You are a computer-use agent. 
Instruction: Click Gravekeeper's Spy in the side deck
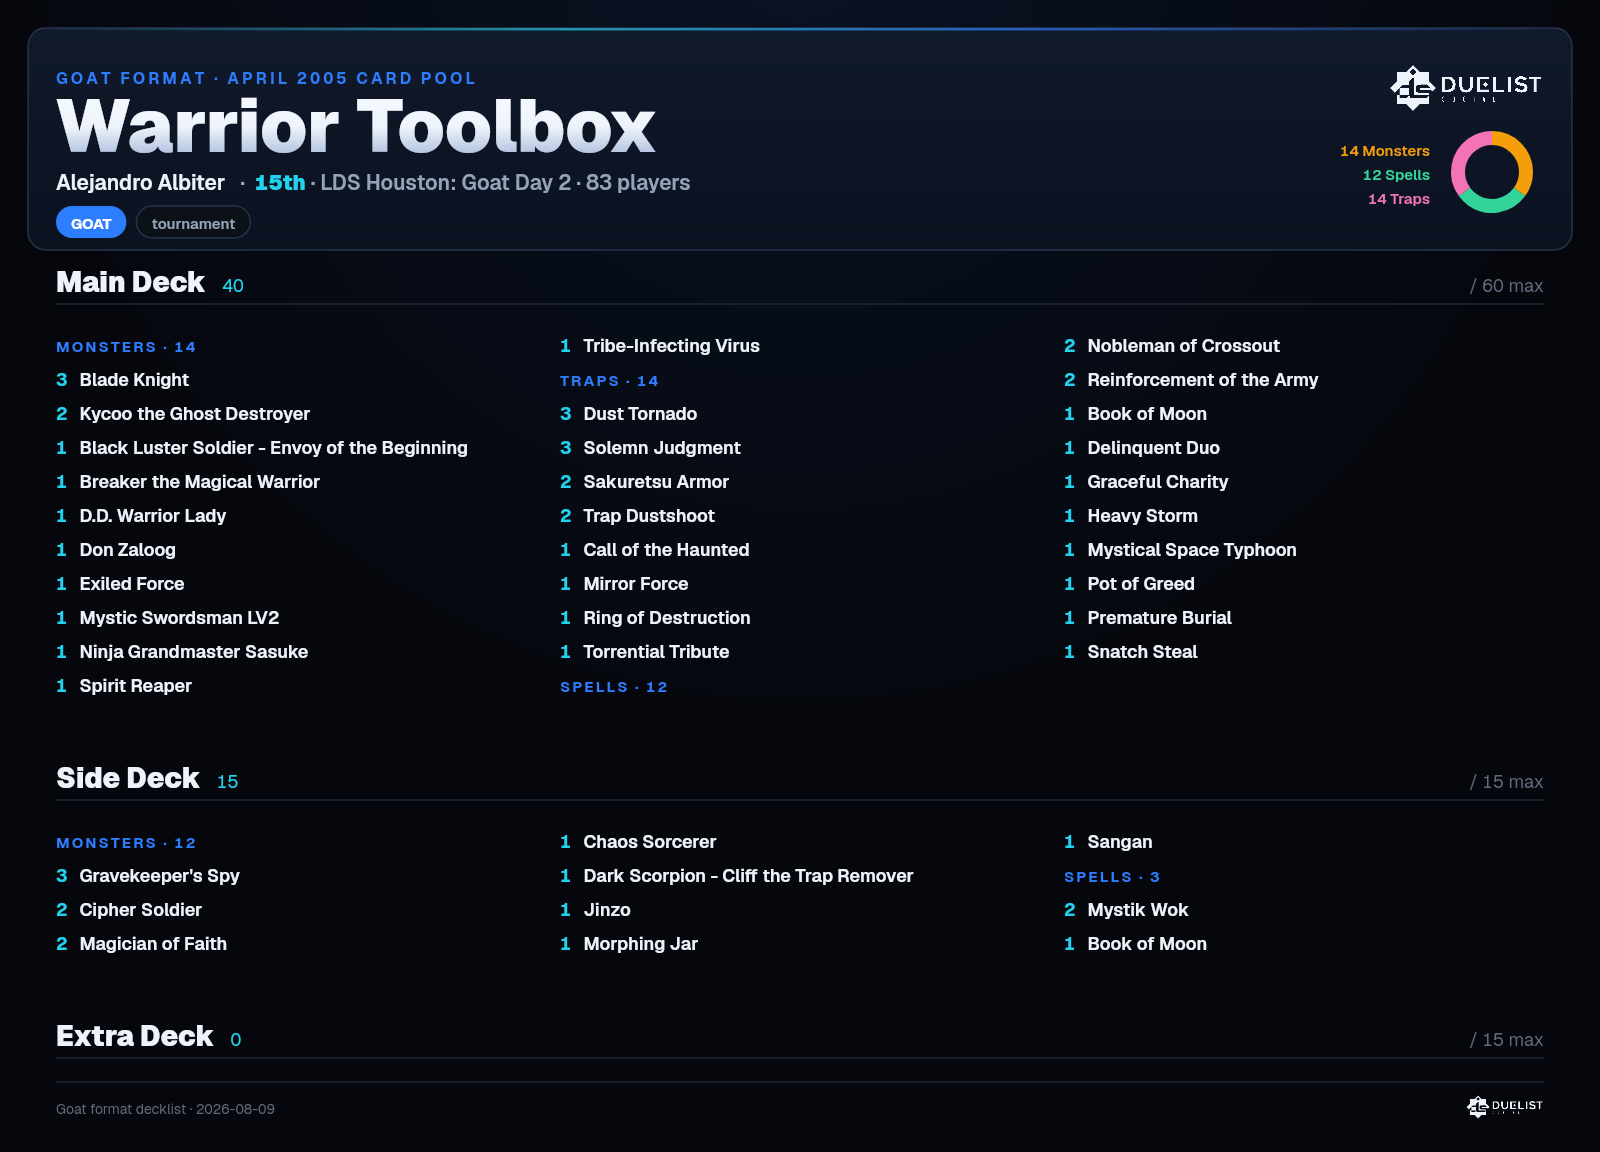(148, 876)
